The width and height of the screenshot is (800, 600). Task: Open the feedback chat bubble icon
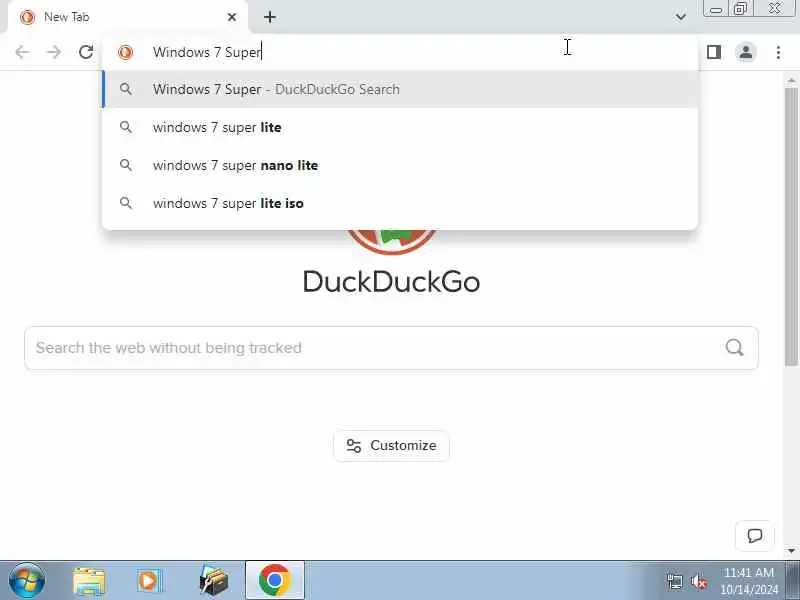click(755, 536)
